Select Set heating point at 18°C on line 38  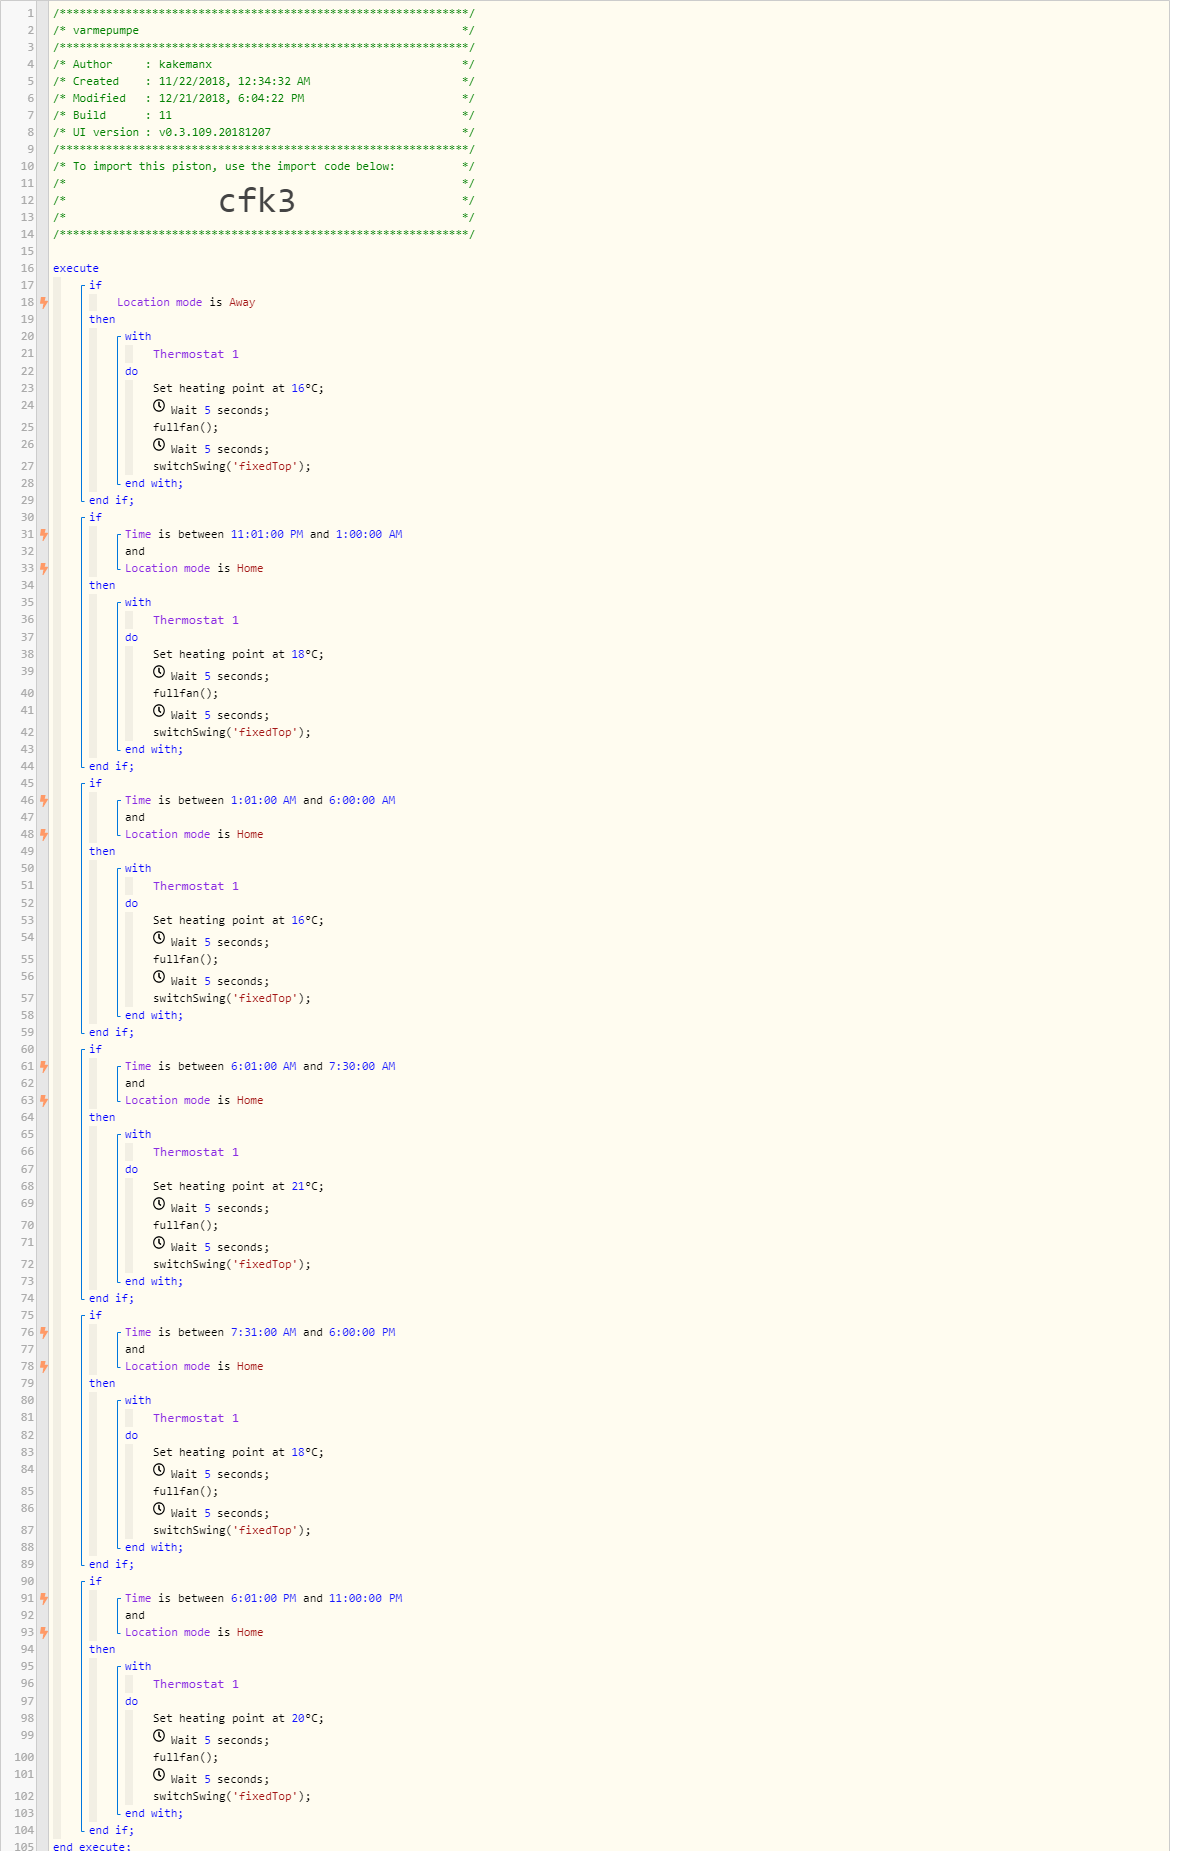238,654
